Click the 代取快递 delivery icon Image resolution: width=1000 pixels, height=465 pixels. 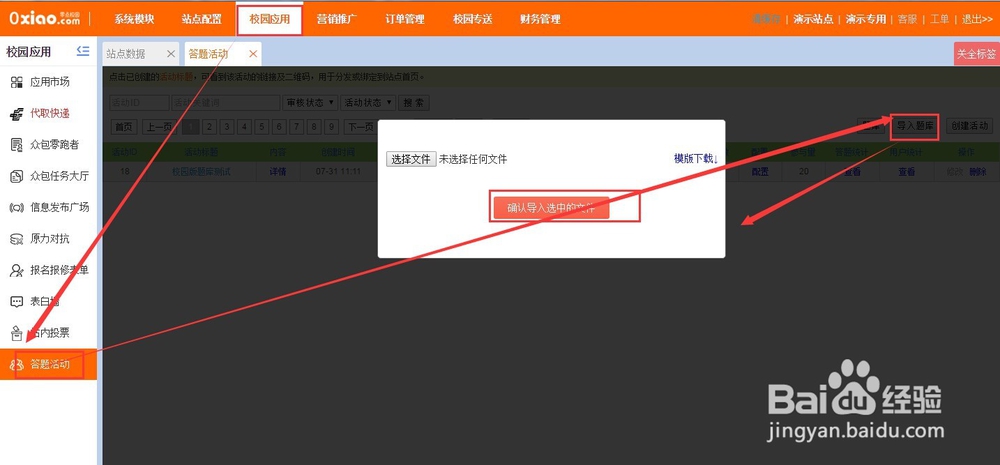(x=17, y=114)
